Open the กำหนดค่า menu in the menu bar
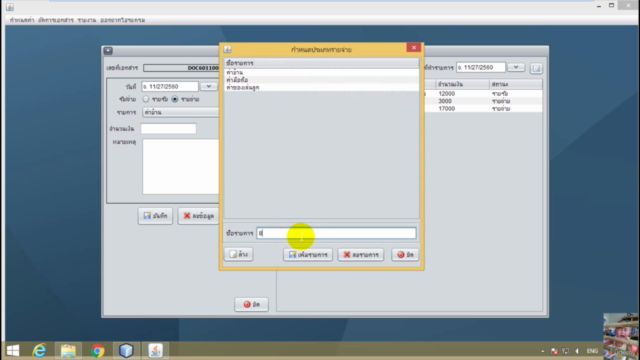The image size is (640, 360). pos(22,20)
